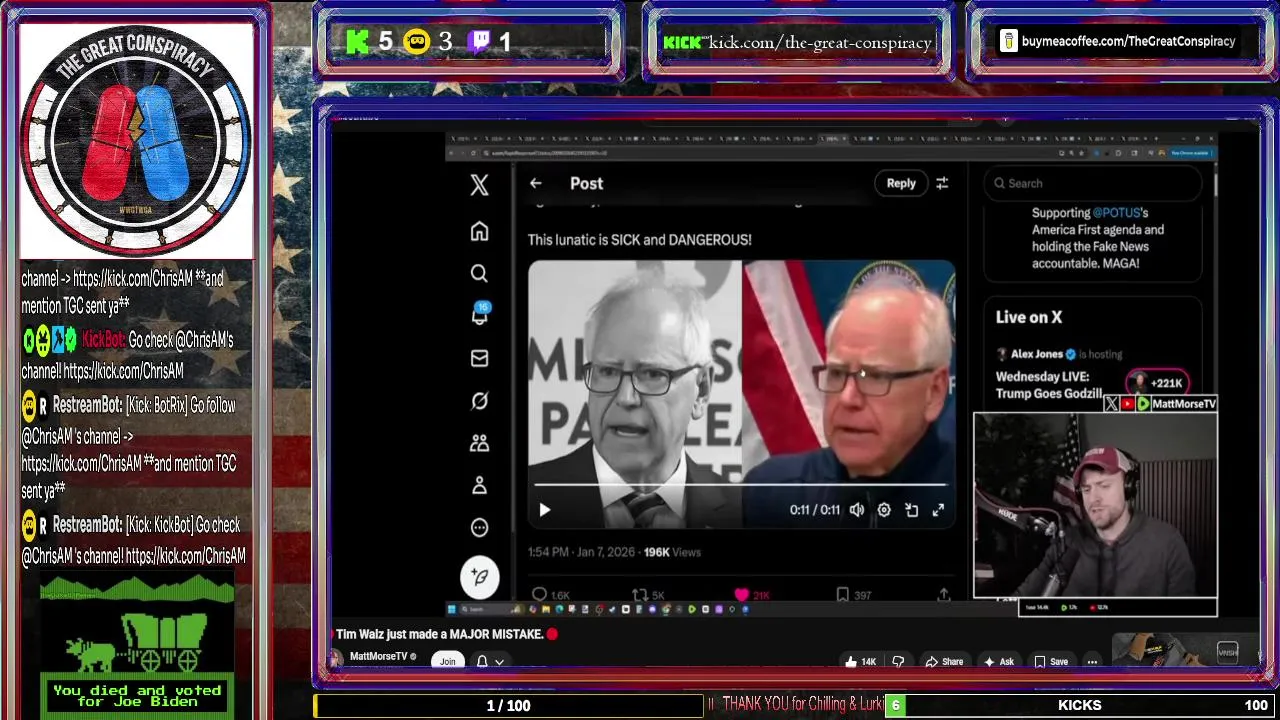This screenshot has width=1280, height=720.
Task: Click the post share upload icon
Action: (943, 594)
